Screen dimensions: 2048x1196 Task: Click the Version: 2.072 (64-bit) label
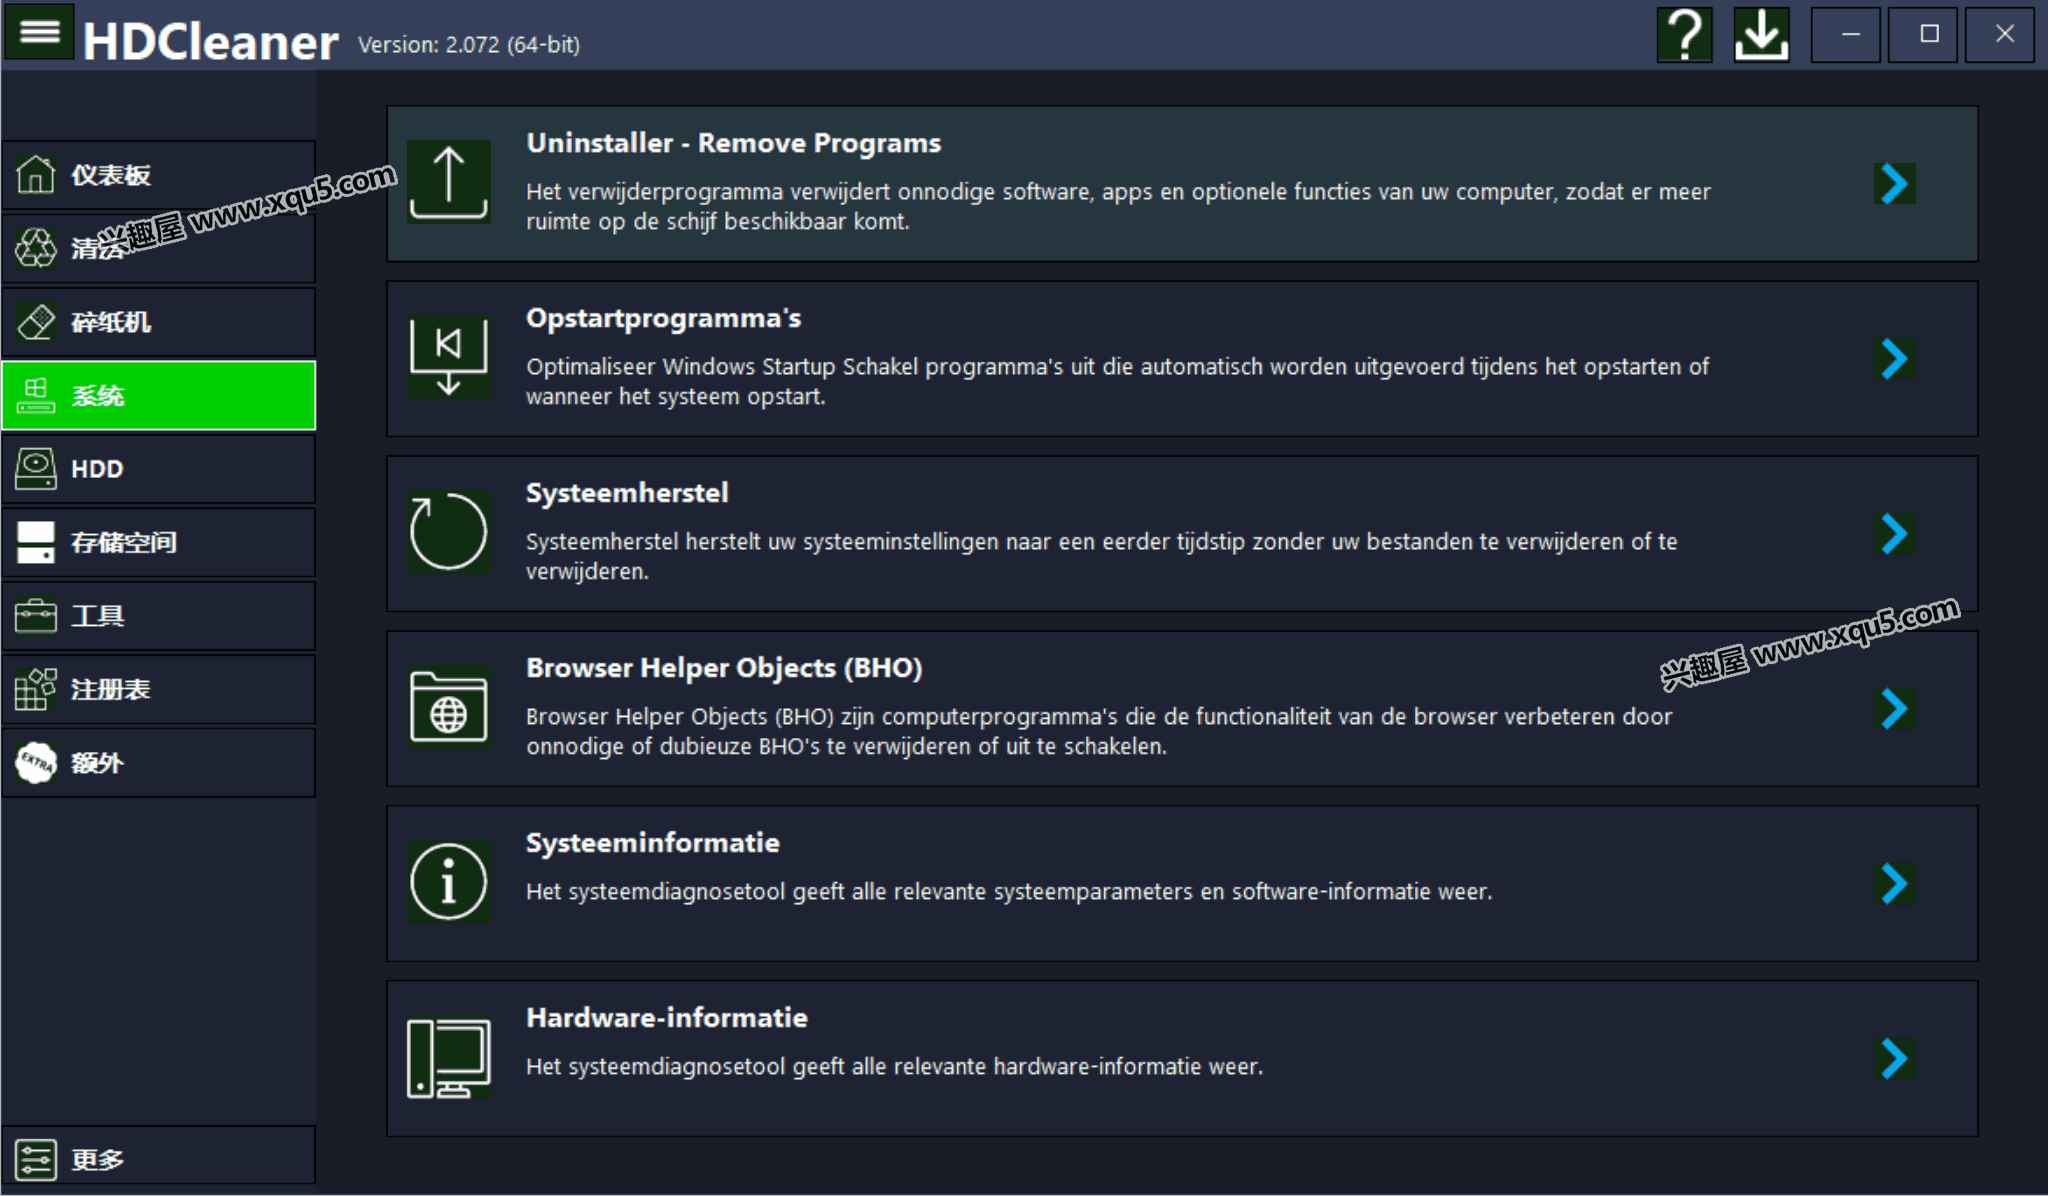pos(469,45)
